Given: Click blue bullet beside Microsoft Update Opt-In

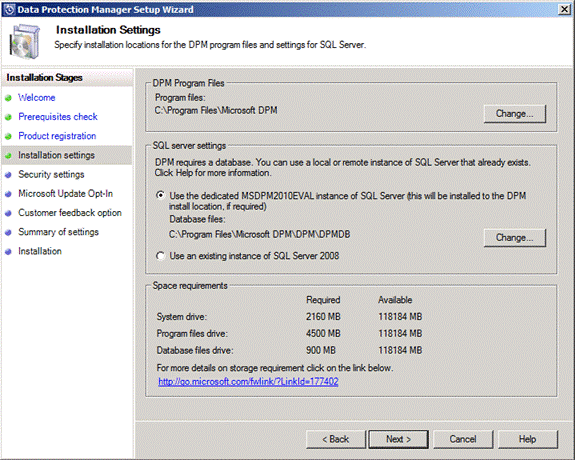Looking at the screenshot, I should [8, 194].
